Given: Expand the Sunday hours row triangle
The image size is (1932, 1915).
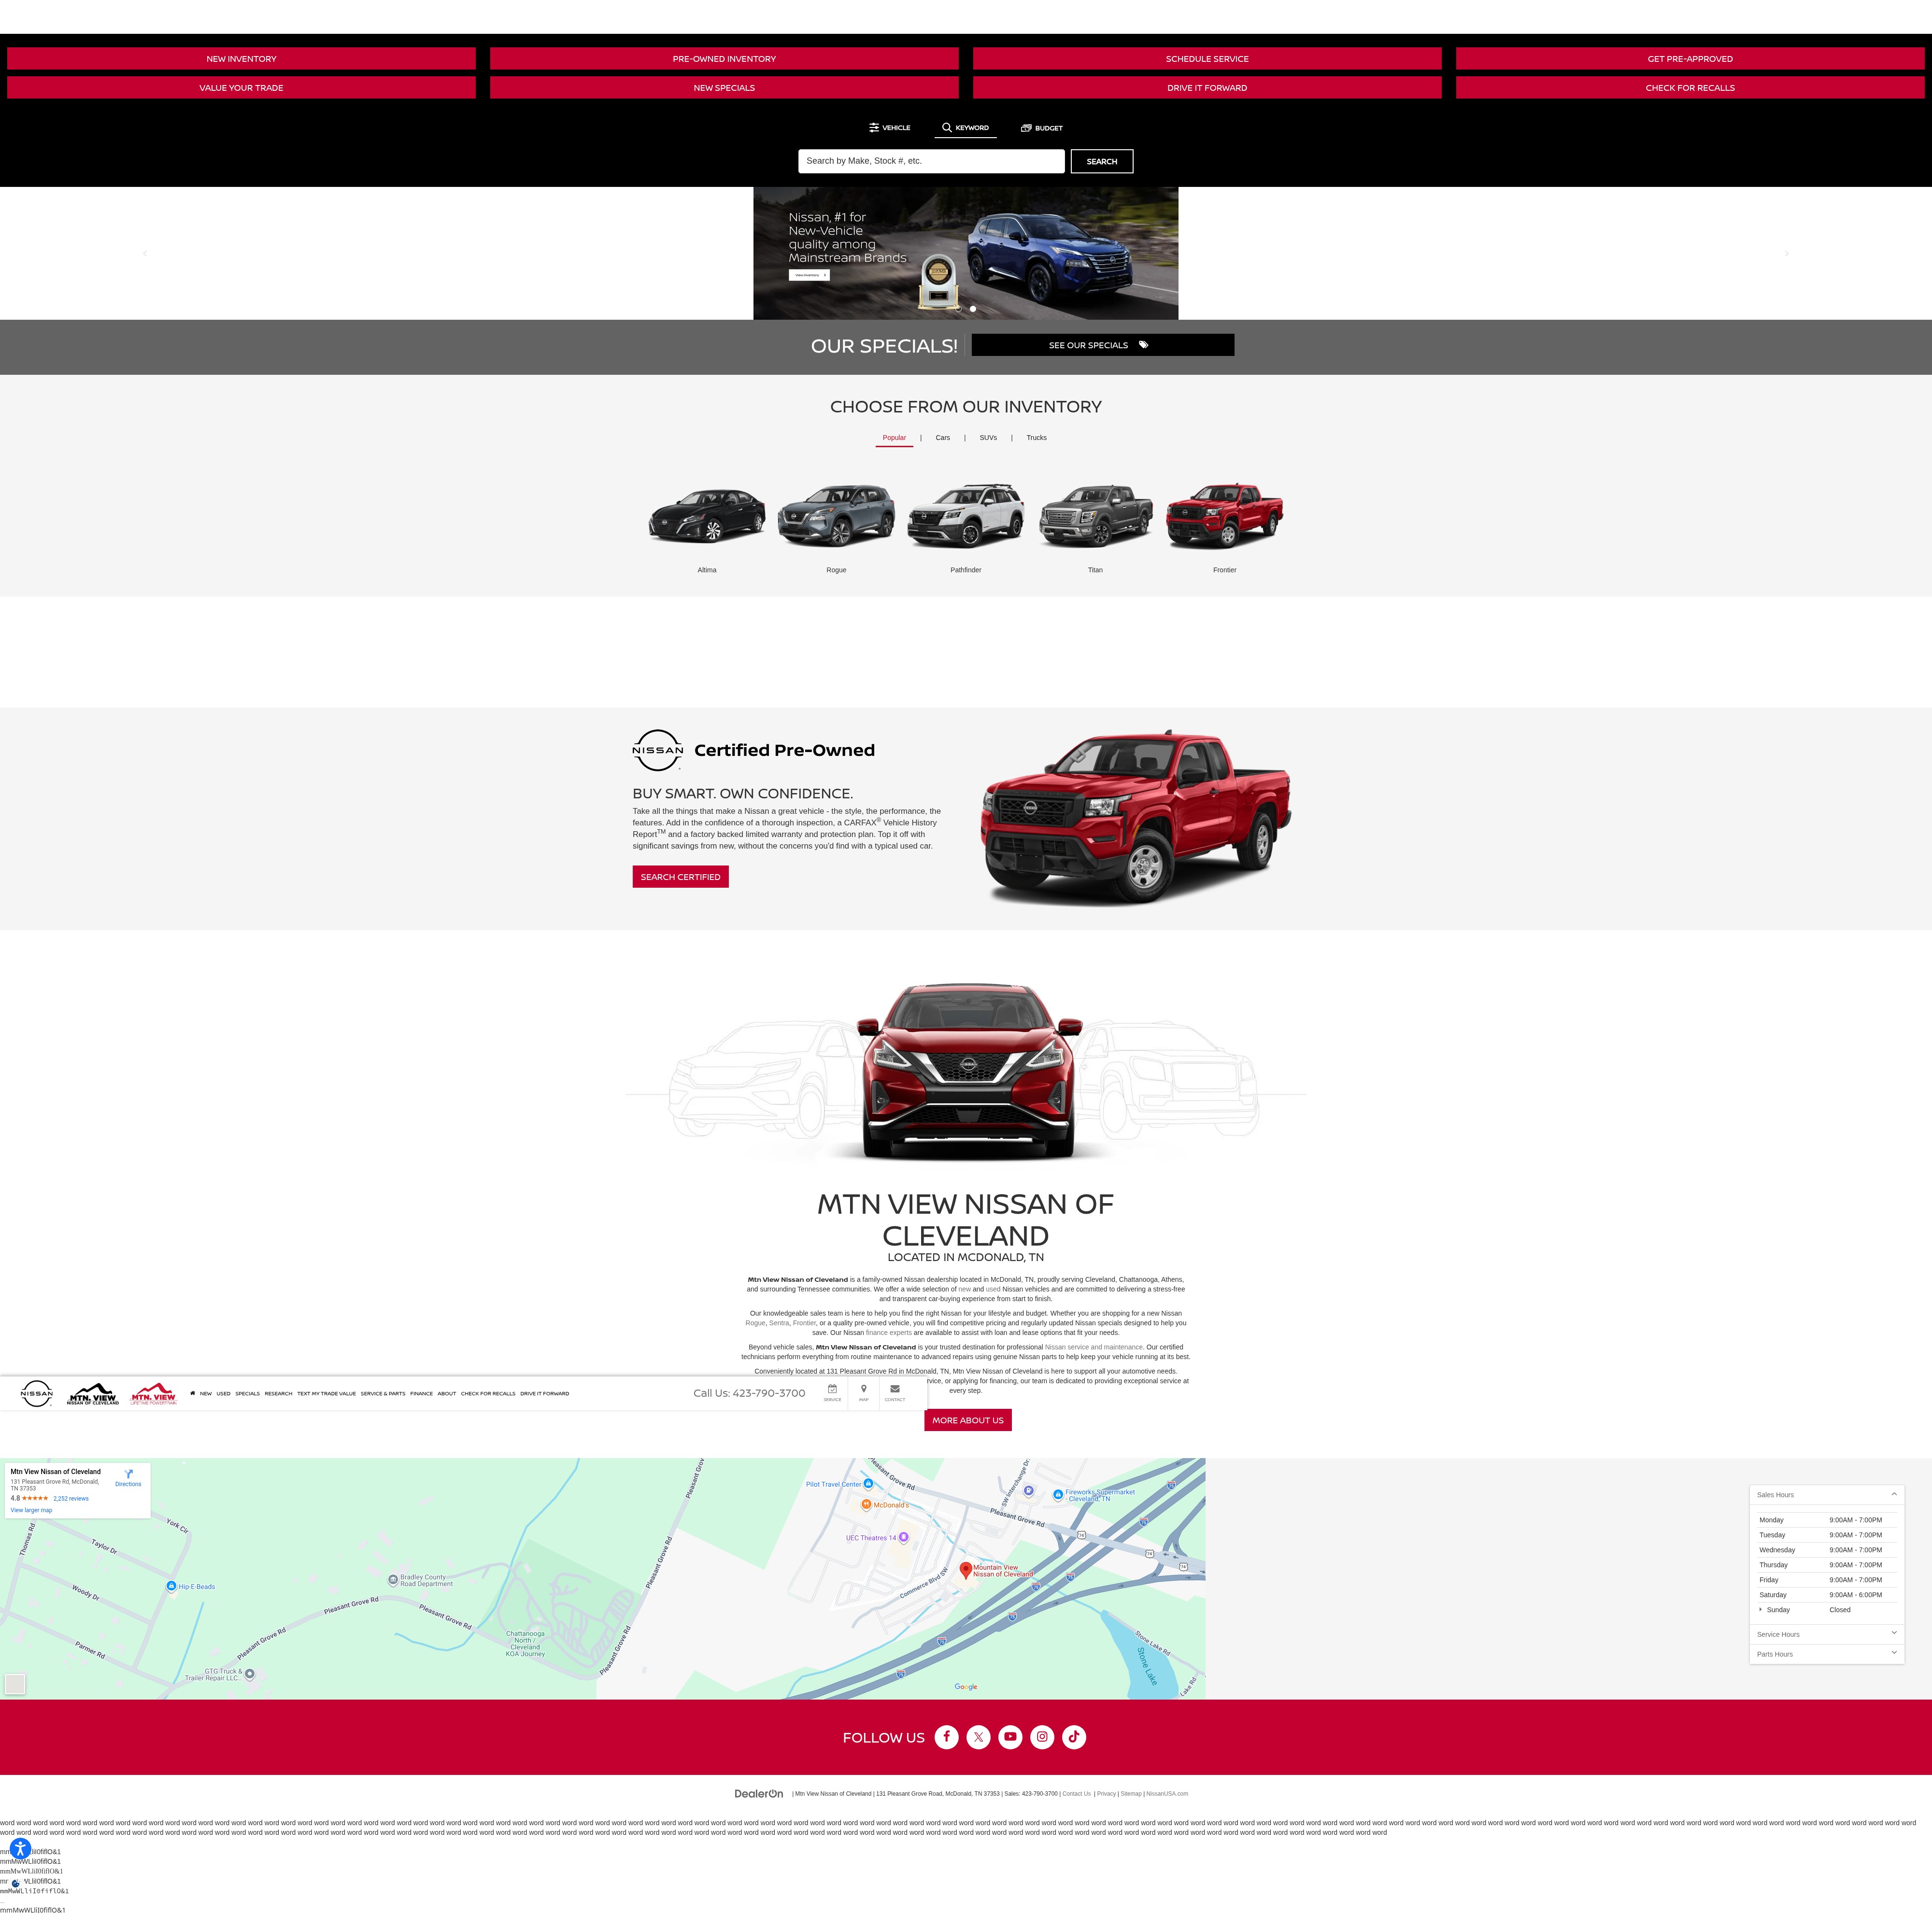Looking at the screenshot, I should pyautogui.click(x=1760, y=1609).
